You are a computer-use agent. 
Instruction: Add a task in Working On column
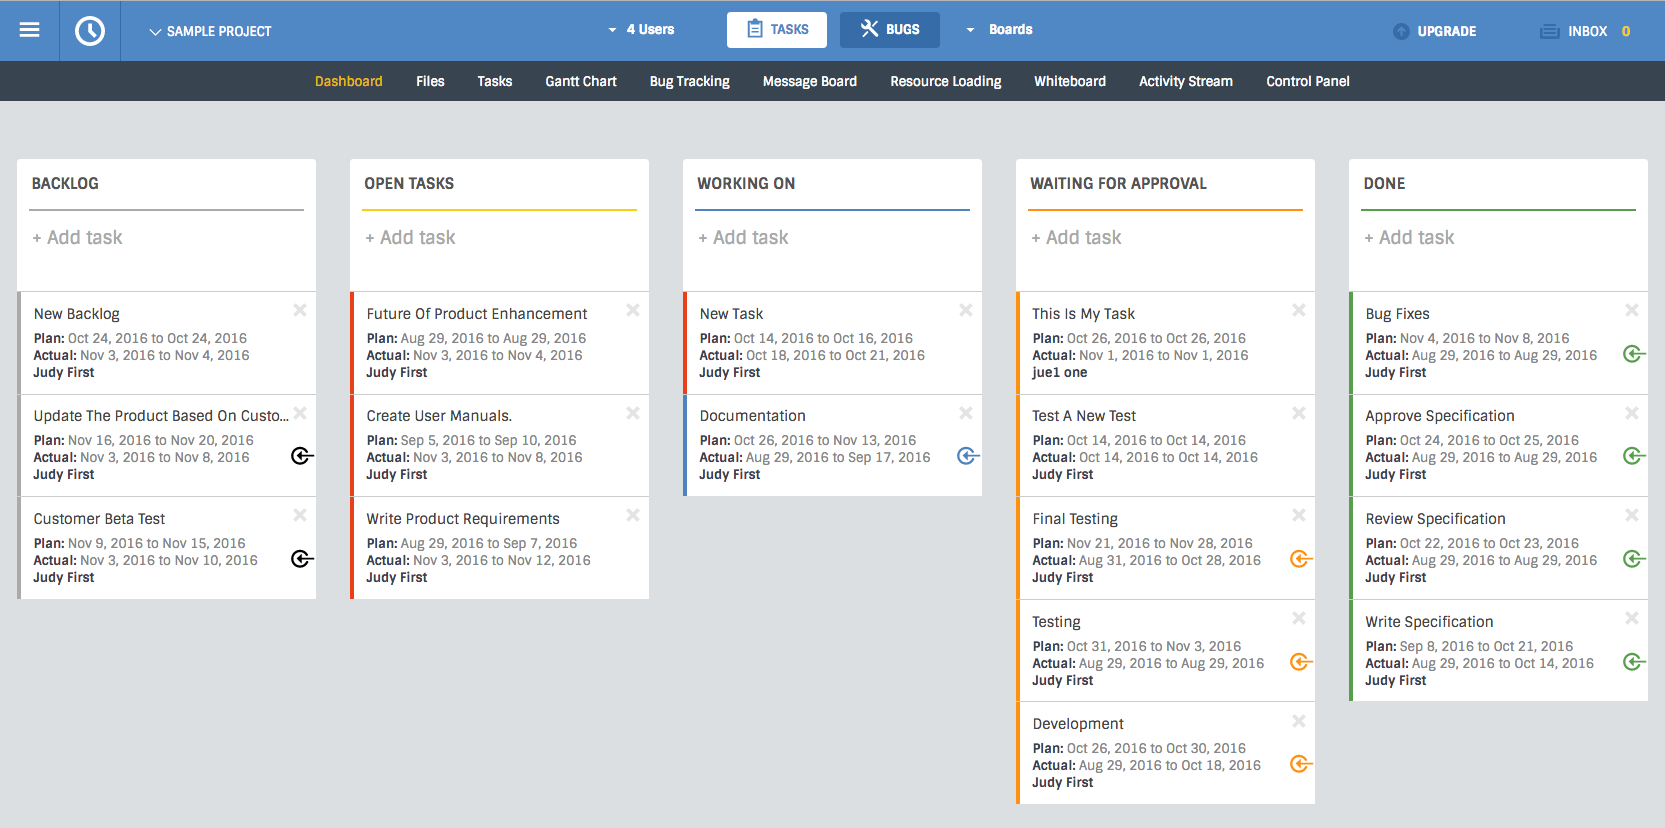point(744,238)
